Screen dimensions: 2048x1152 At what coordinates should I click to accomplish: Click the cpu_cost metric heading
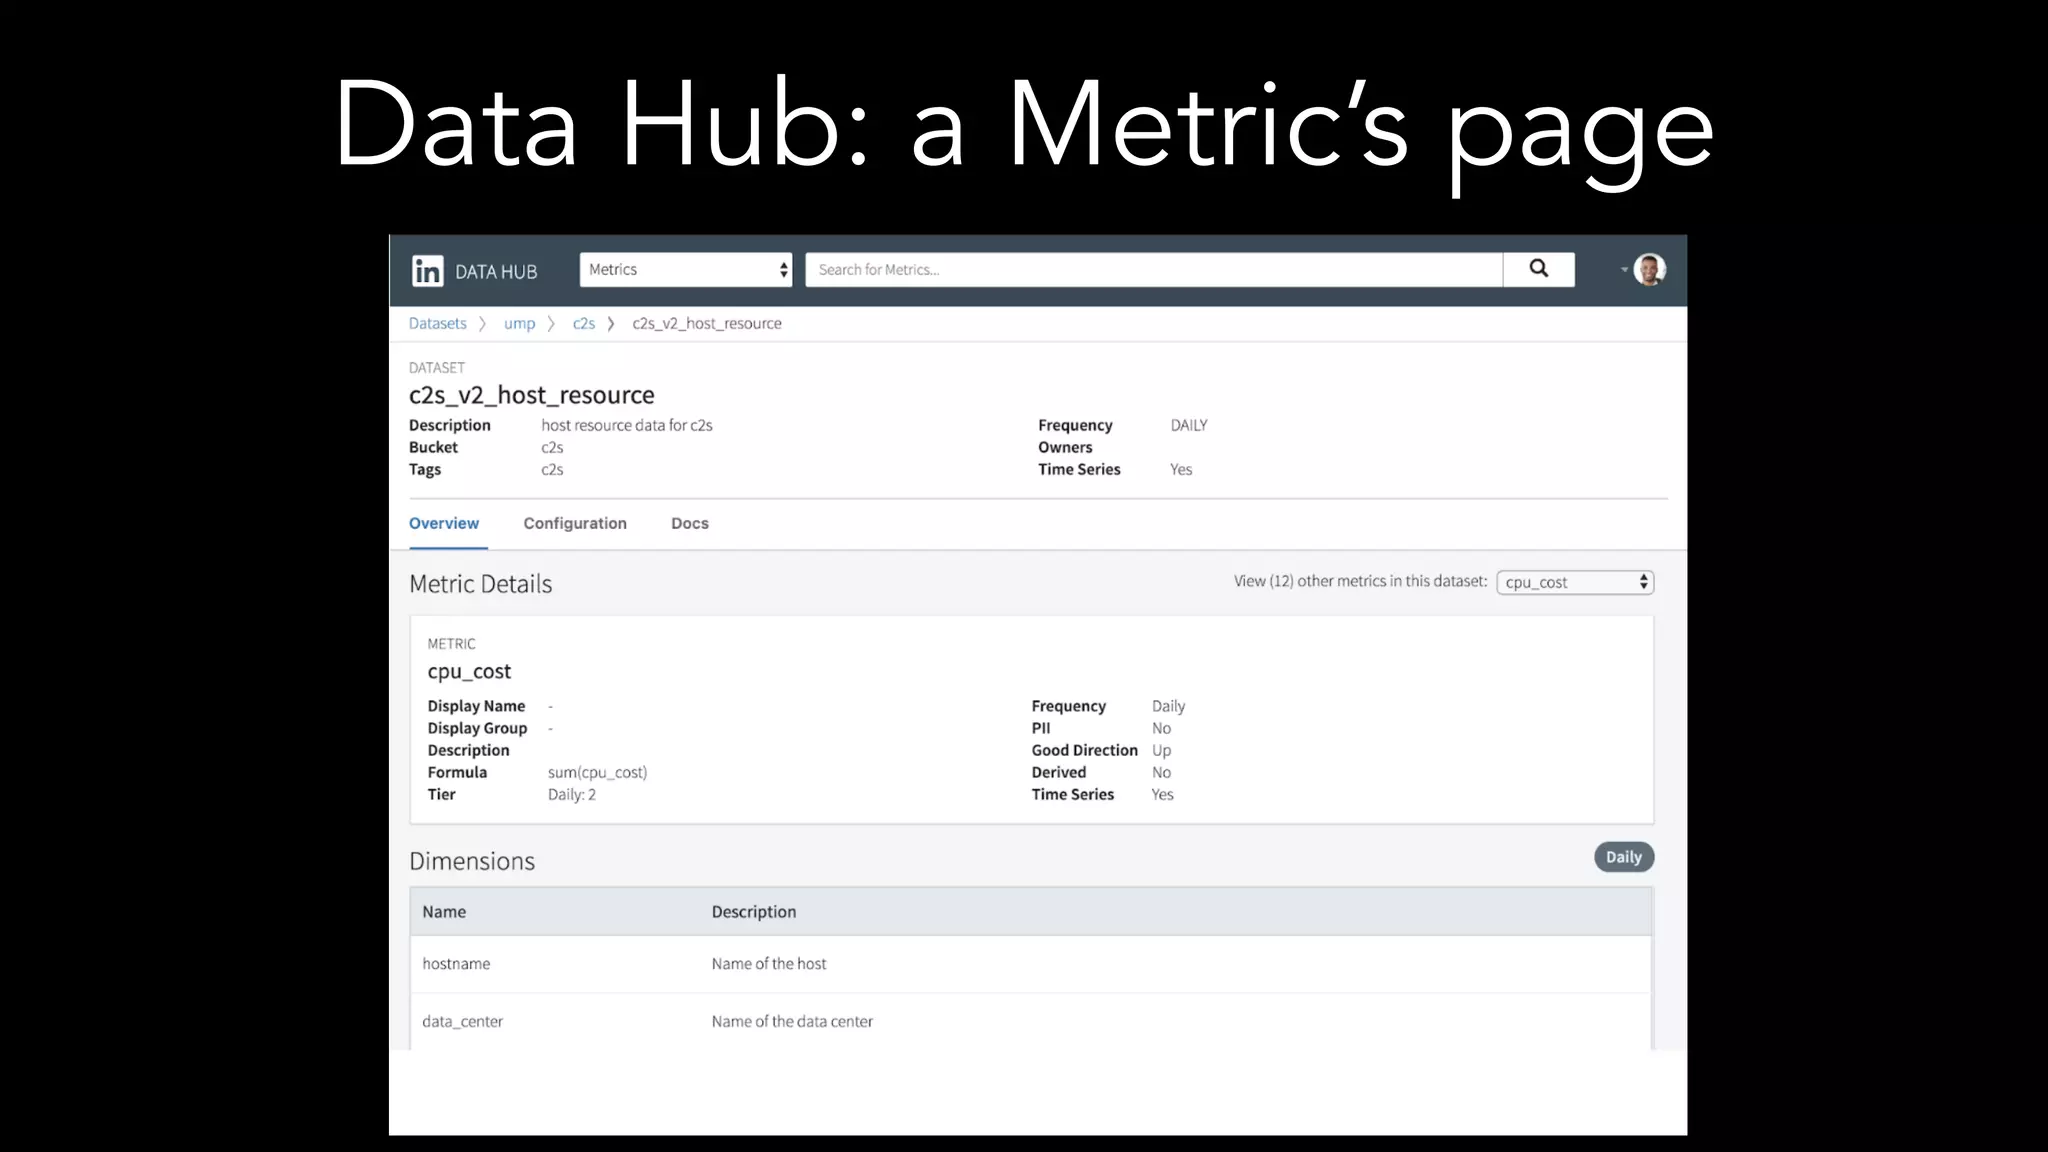[469, 672]
